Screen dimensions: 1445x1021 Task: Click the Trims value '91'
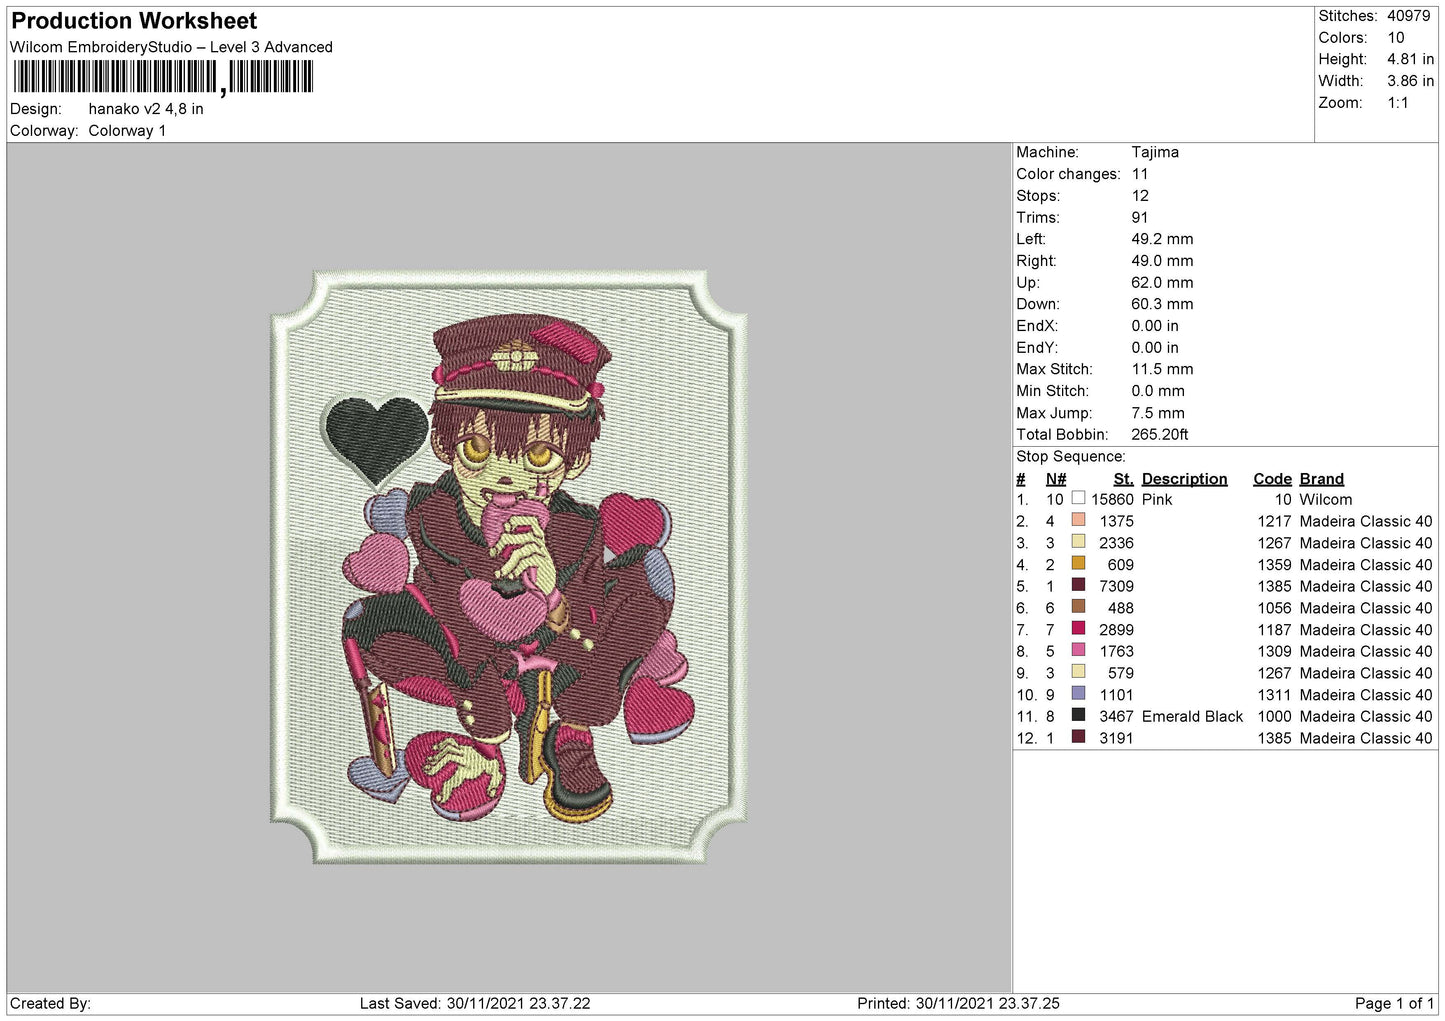pyautogui.click(x=1140, y=217)
